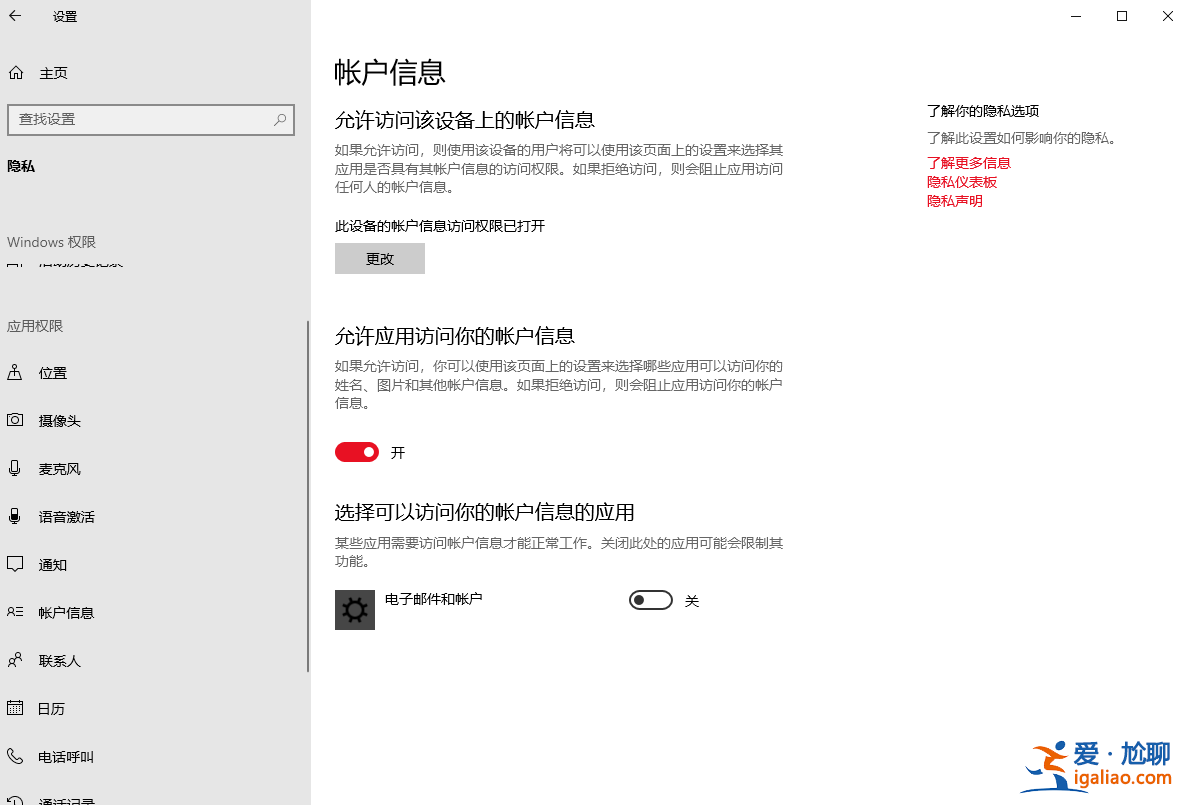
Task: Click the 更改 button
Action: coord(379,258)
